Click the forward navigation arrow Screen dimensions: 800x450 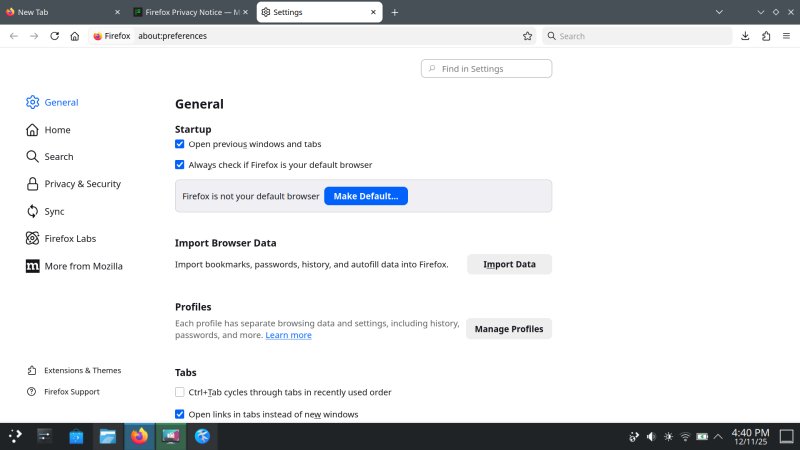[34, 36]
